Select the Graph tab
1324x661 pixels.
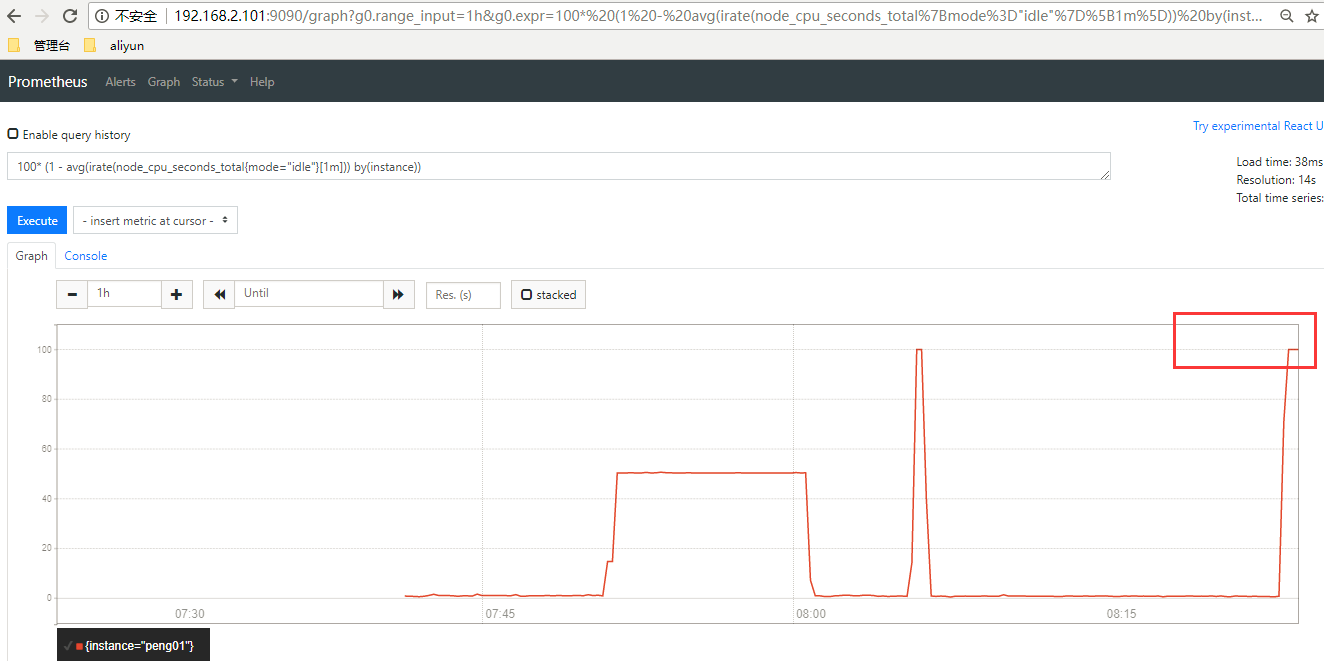coord(31,256)
